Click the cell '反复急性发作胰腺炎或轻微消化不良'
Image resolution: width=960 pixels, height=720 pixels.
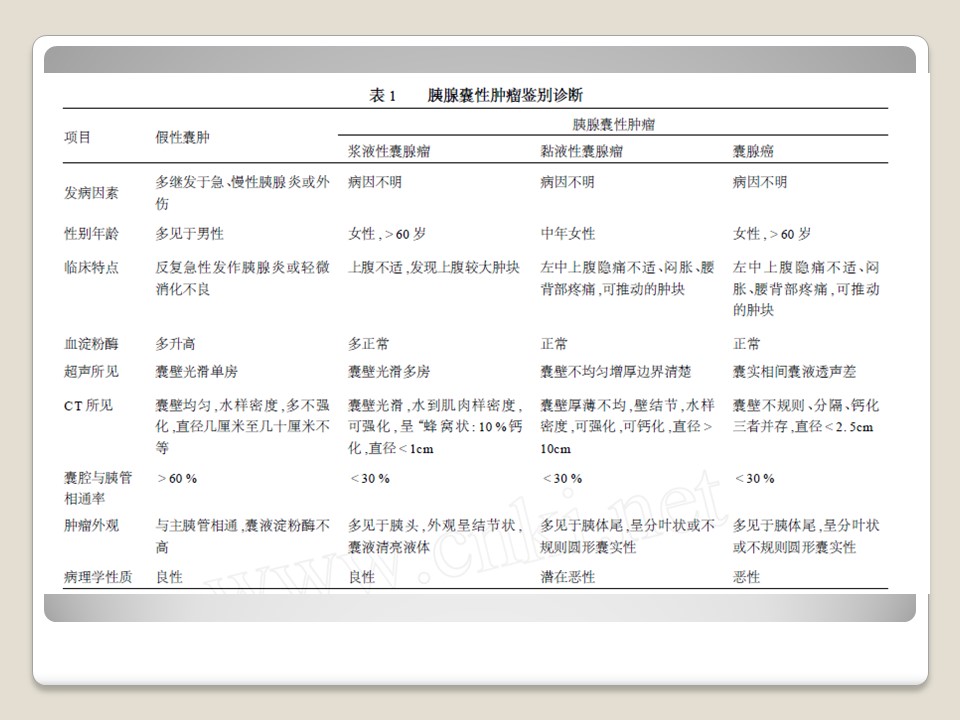[242, 278]
